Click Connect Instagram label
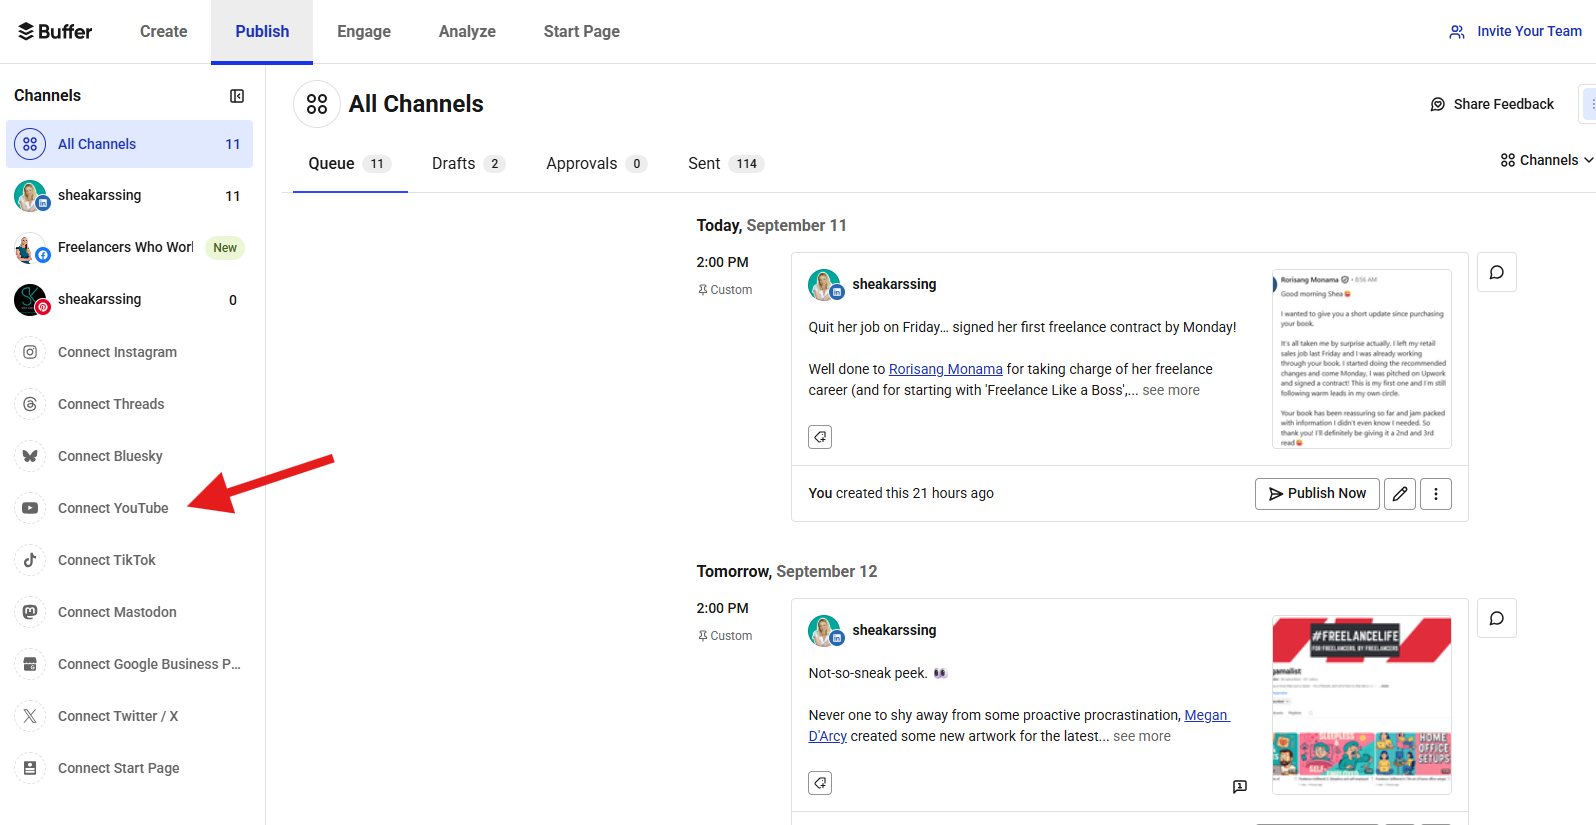1596x825 pixels. [117, 352]
